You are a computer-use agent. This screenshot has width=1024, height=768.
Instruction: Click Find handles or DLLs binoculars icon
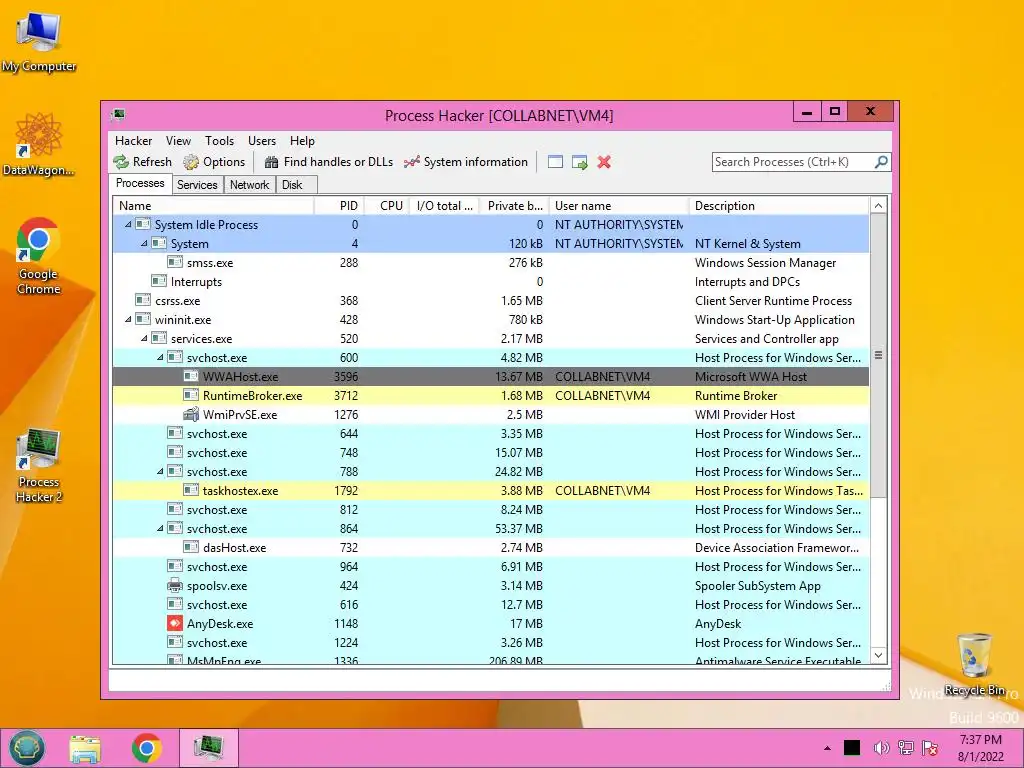point(272,162)
